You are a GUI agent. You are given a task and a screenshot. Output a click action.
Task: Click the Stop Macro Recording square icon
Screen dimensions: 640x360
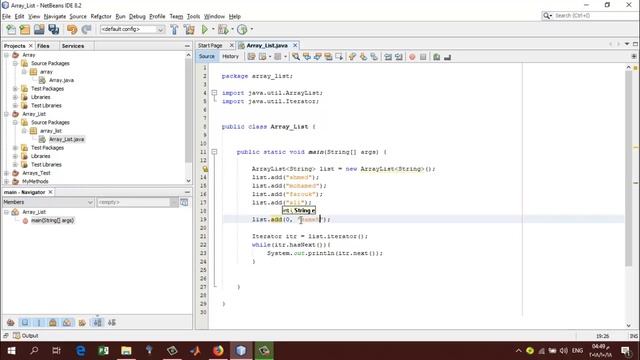coord(423,57)
